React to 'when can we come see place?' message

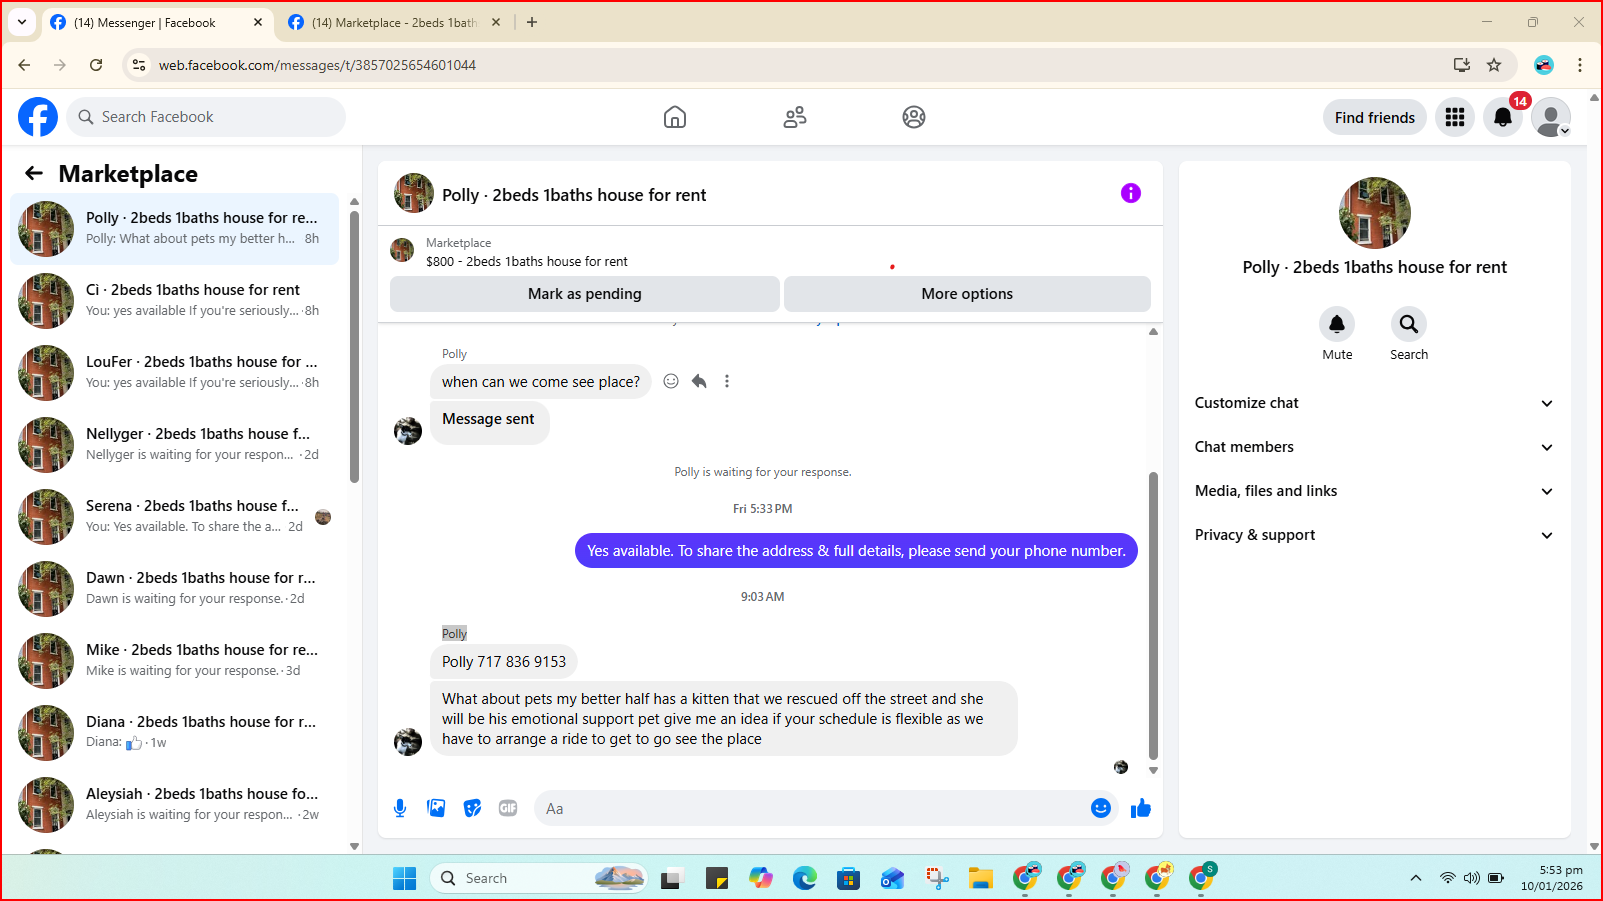671,381
